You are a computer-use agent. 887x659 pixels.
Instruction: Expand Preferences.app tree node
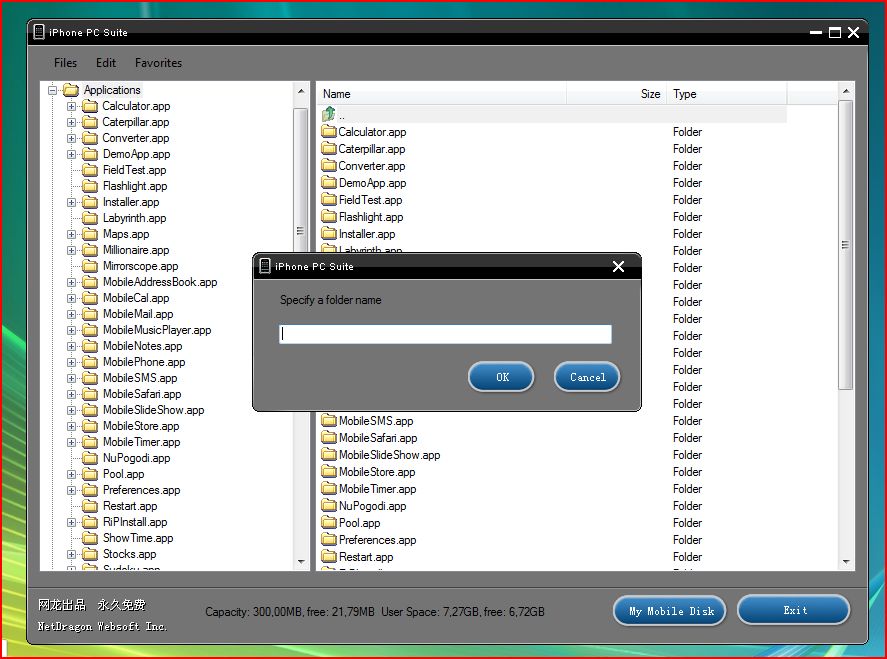point(71,490)
